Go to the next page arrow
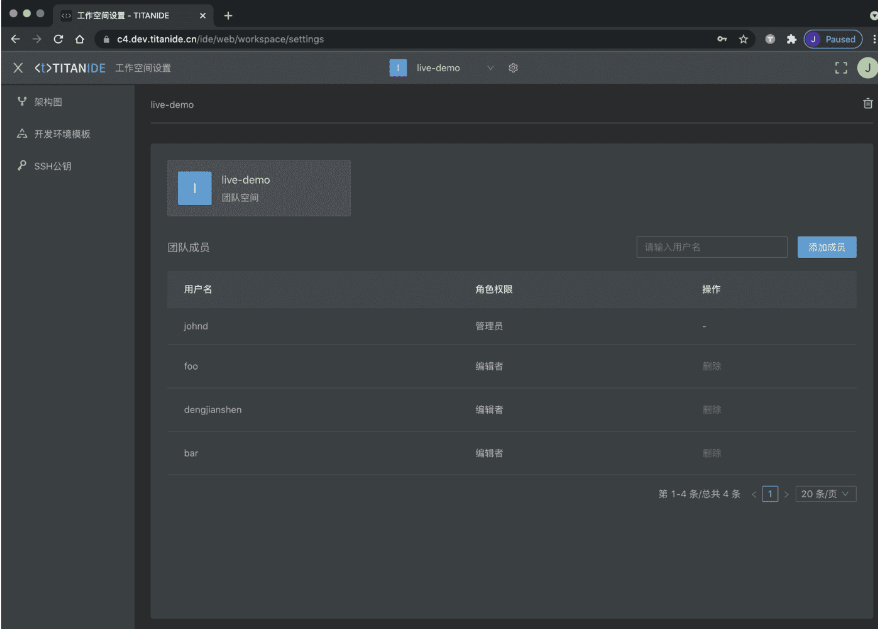 click(x=786, y=494)
